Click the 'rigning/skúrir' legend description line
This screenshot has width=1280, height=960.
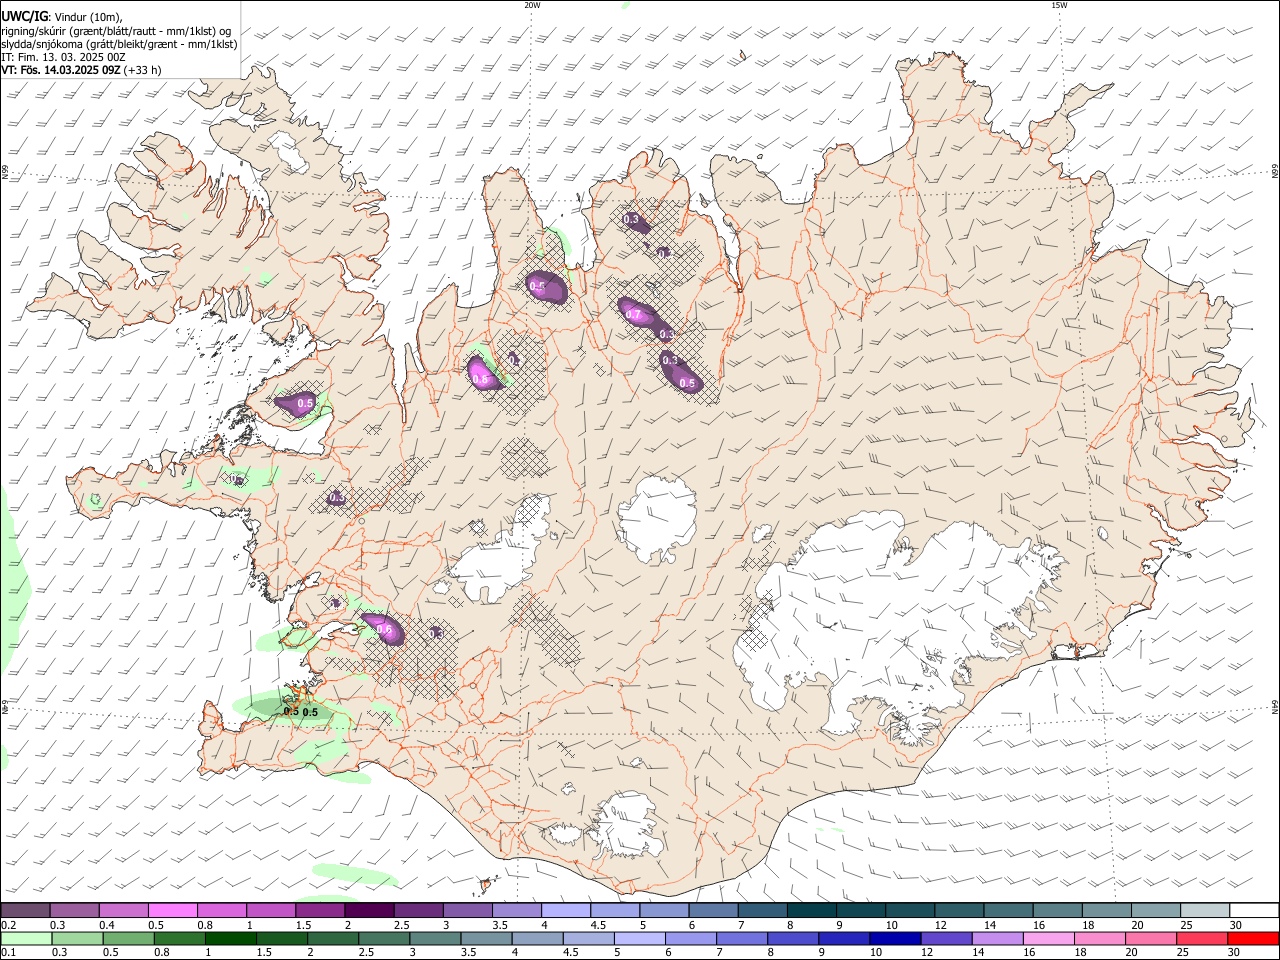tap(117, 30)
